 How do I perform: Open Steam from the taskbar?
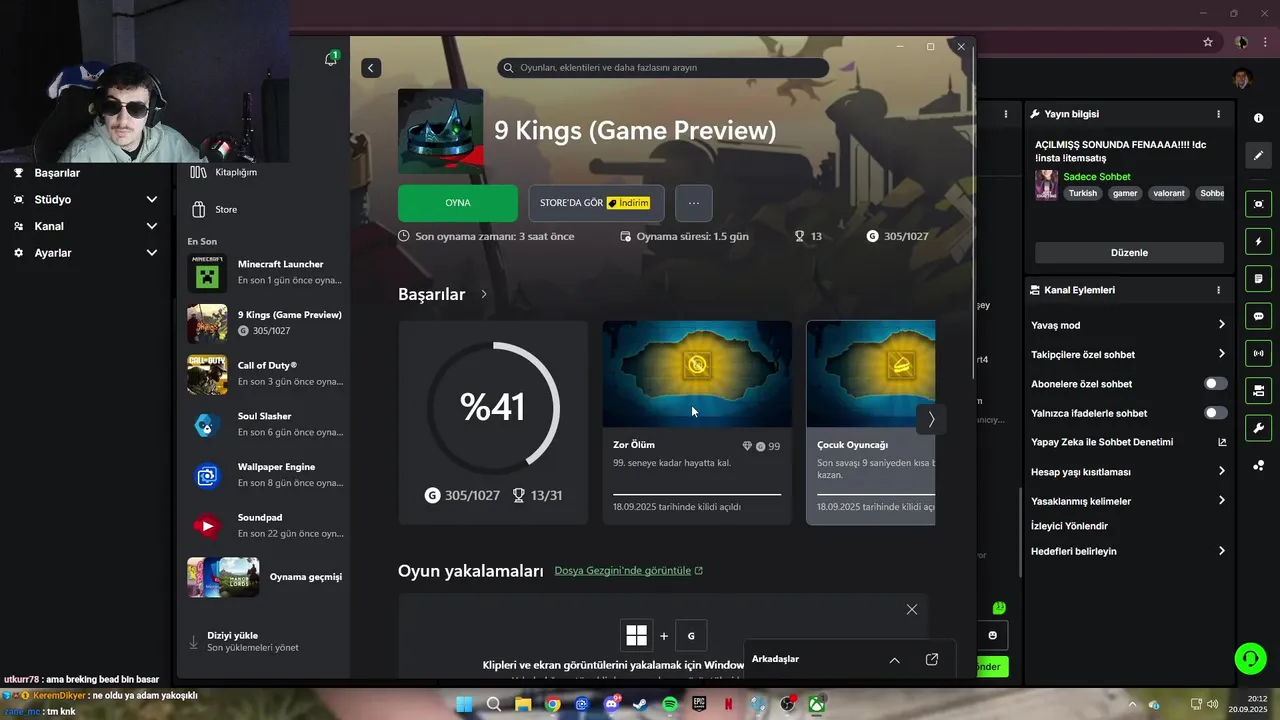coord(640,704)
